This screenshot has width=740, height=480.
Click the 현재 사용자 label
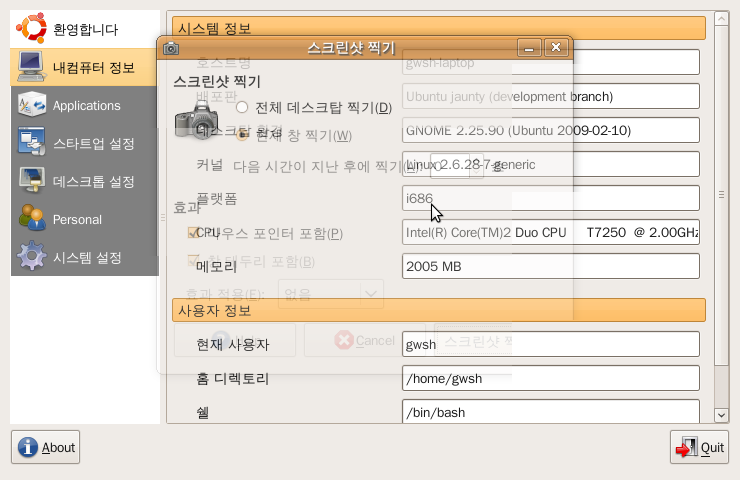pyautogui.click(x=233, y=345)
